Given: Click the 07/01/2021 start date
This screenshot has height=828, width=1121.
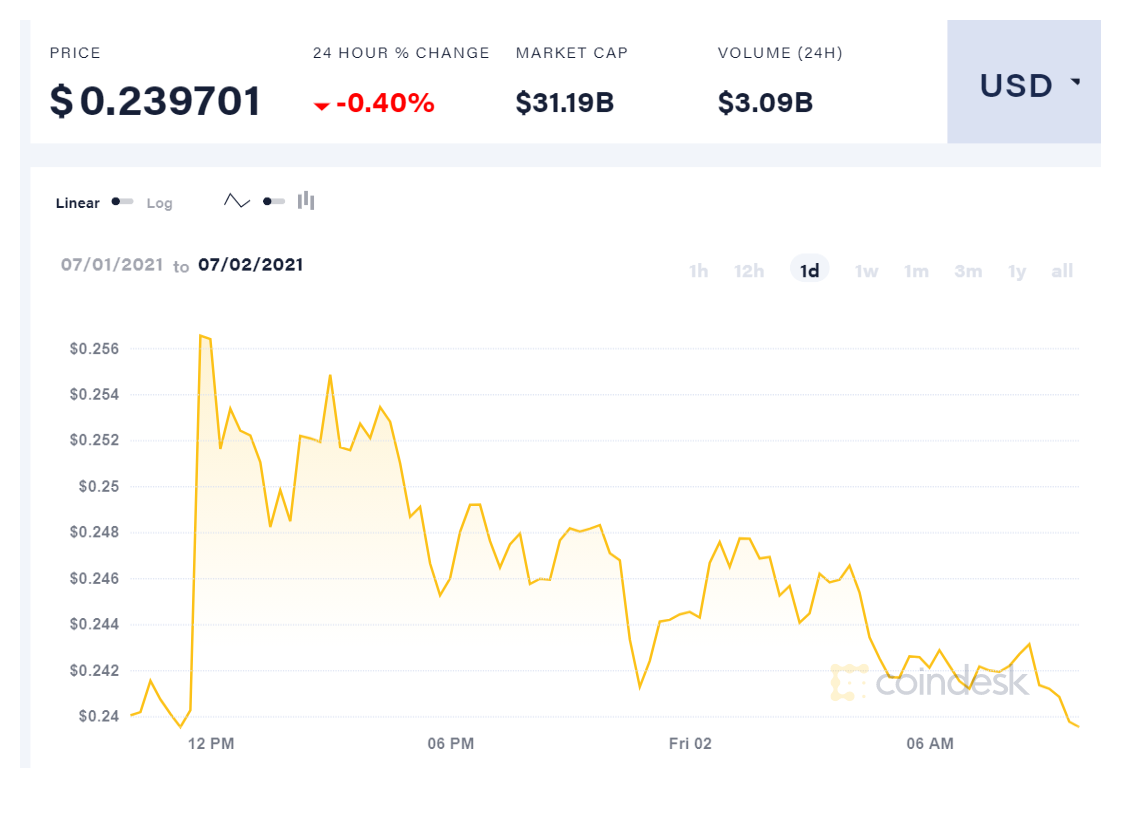Looking at the screenshot, I should [x=111, y=265].
